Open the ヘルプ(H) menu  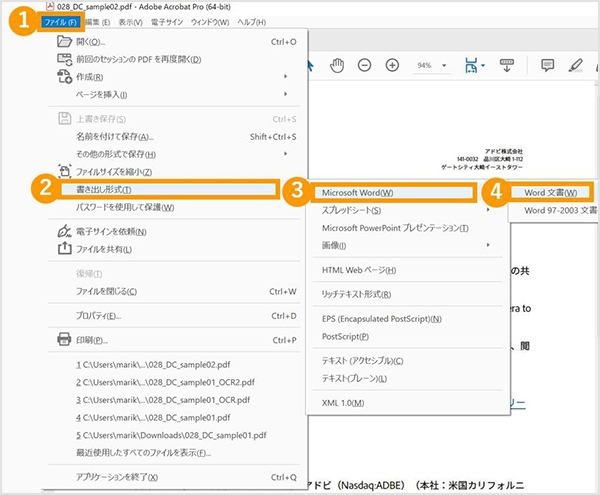coord(251,22)
